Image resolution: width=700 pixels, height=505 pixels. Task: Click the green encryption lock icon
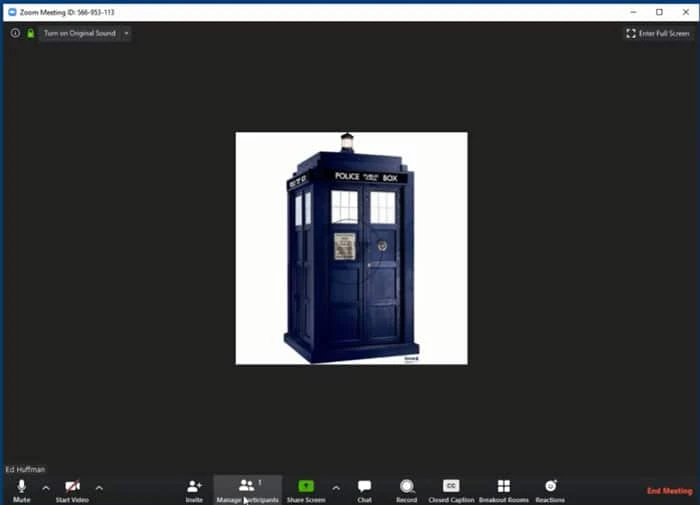coord(30,33)
